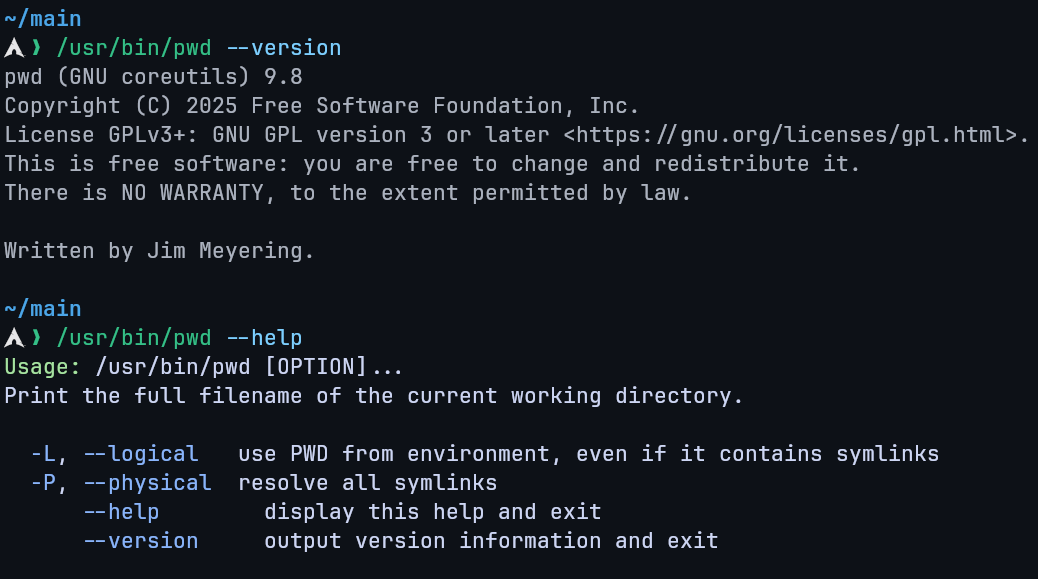The height and width of the screenshot is (579, 1038).
Task: Click the green Usage: label
Action: click(x=43, y=367)
